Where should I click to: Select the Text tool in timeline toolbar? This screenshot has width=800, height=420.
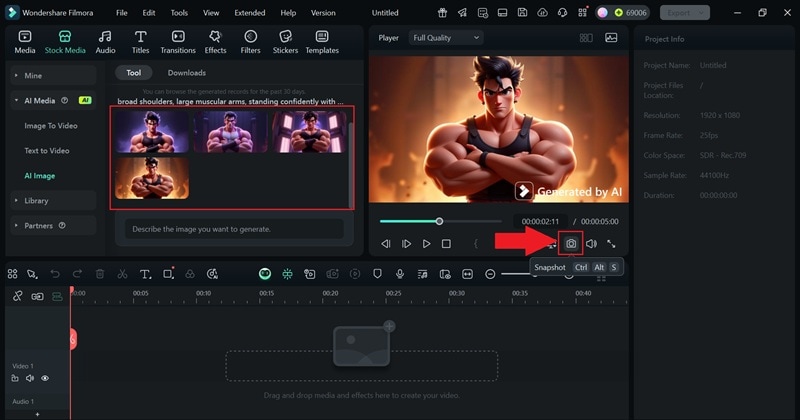click(x=145, y=274)
